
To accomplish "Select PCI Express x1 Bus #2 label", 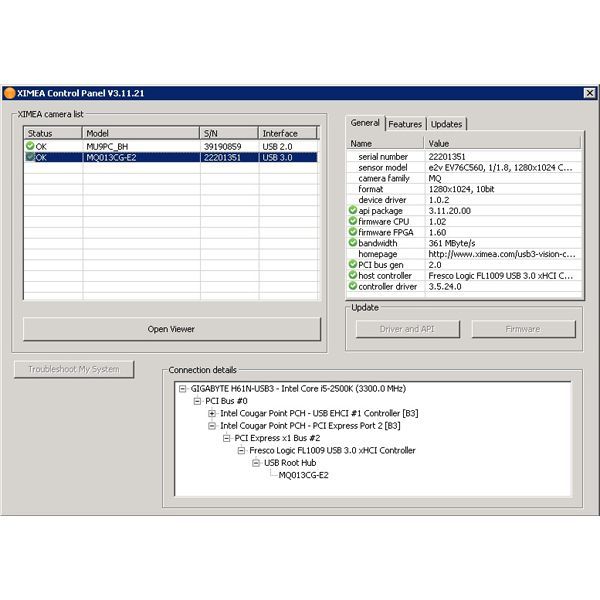I will pyautogui.click(x=277, y=438).
